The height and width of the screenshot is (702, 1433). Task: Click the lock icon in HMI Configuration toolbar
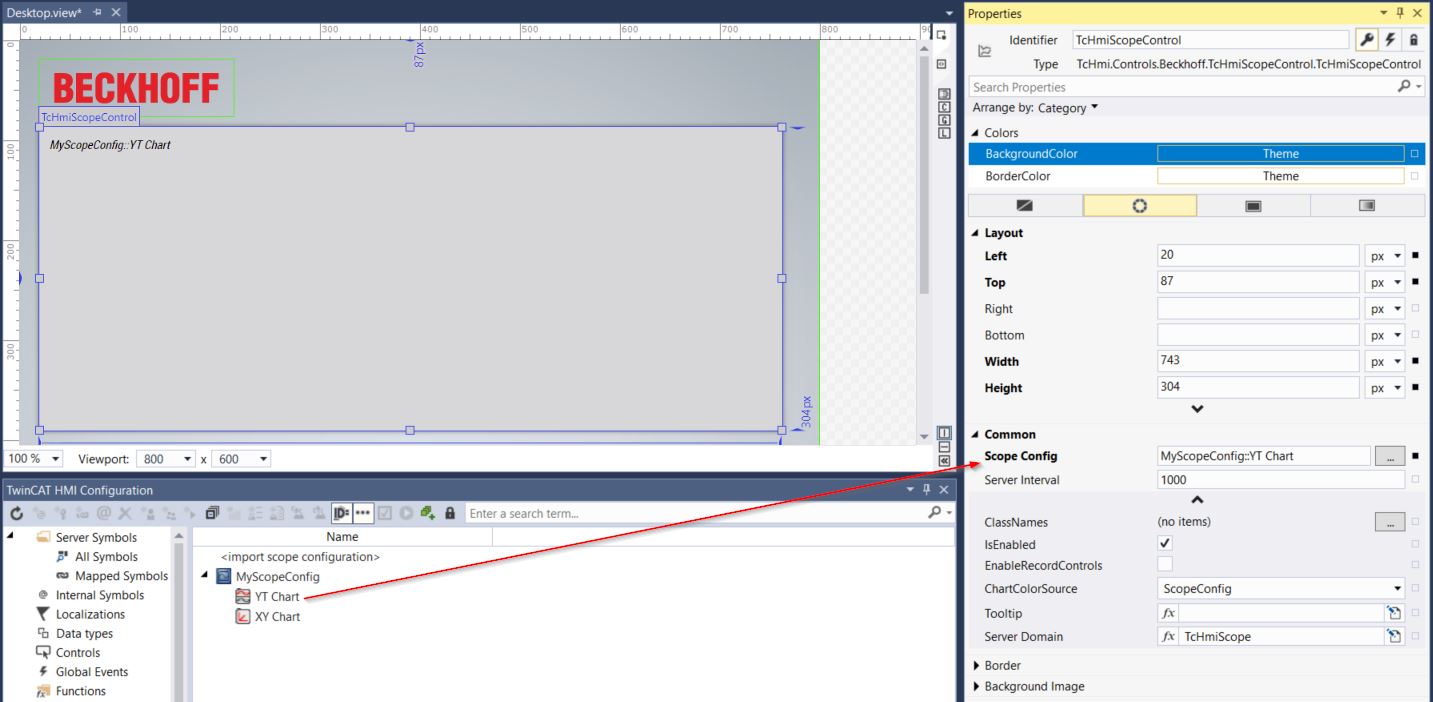[451, 514]
